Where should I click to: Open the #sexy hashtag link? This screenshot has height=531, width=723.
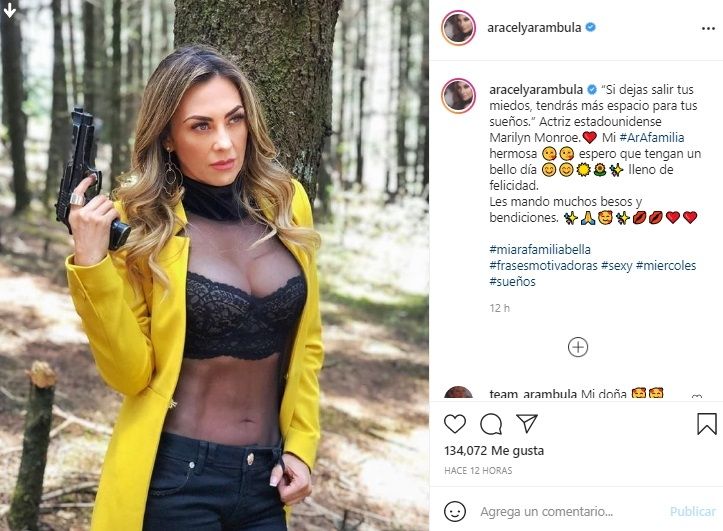(x=616, y=266)
